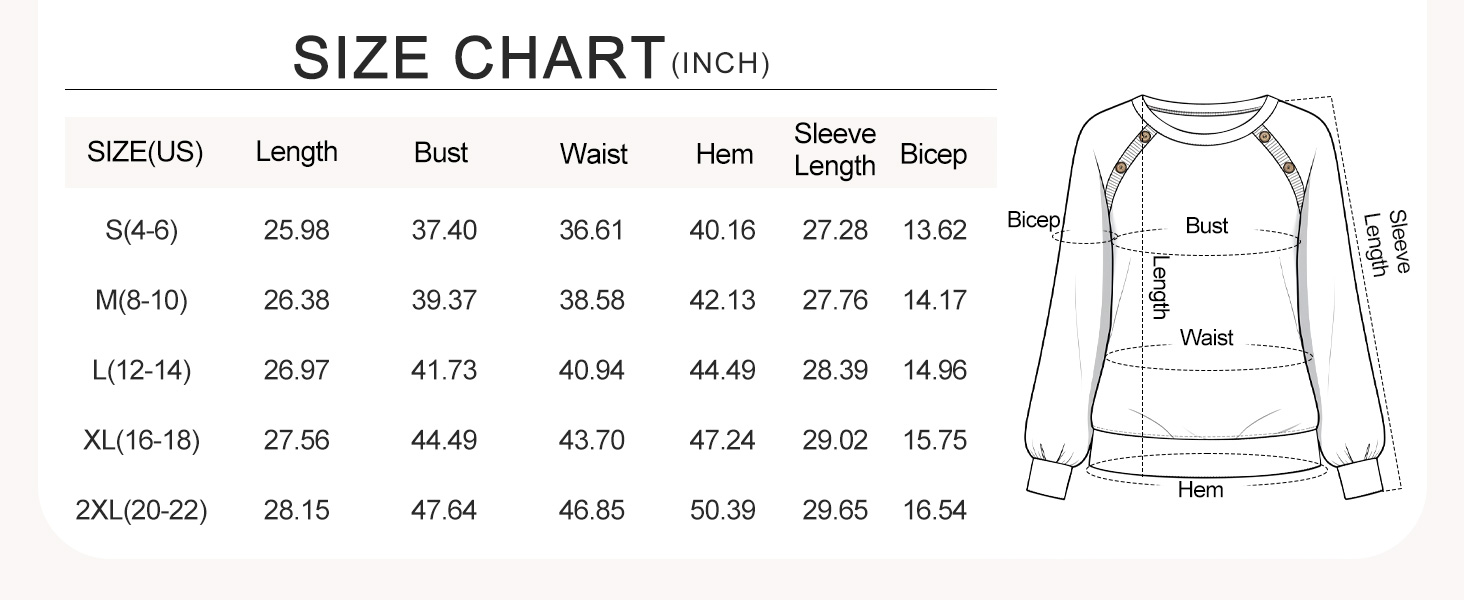Click the 25.98 length value for small

[x=296, y=231]
